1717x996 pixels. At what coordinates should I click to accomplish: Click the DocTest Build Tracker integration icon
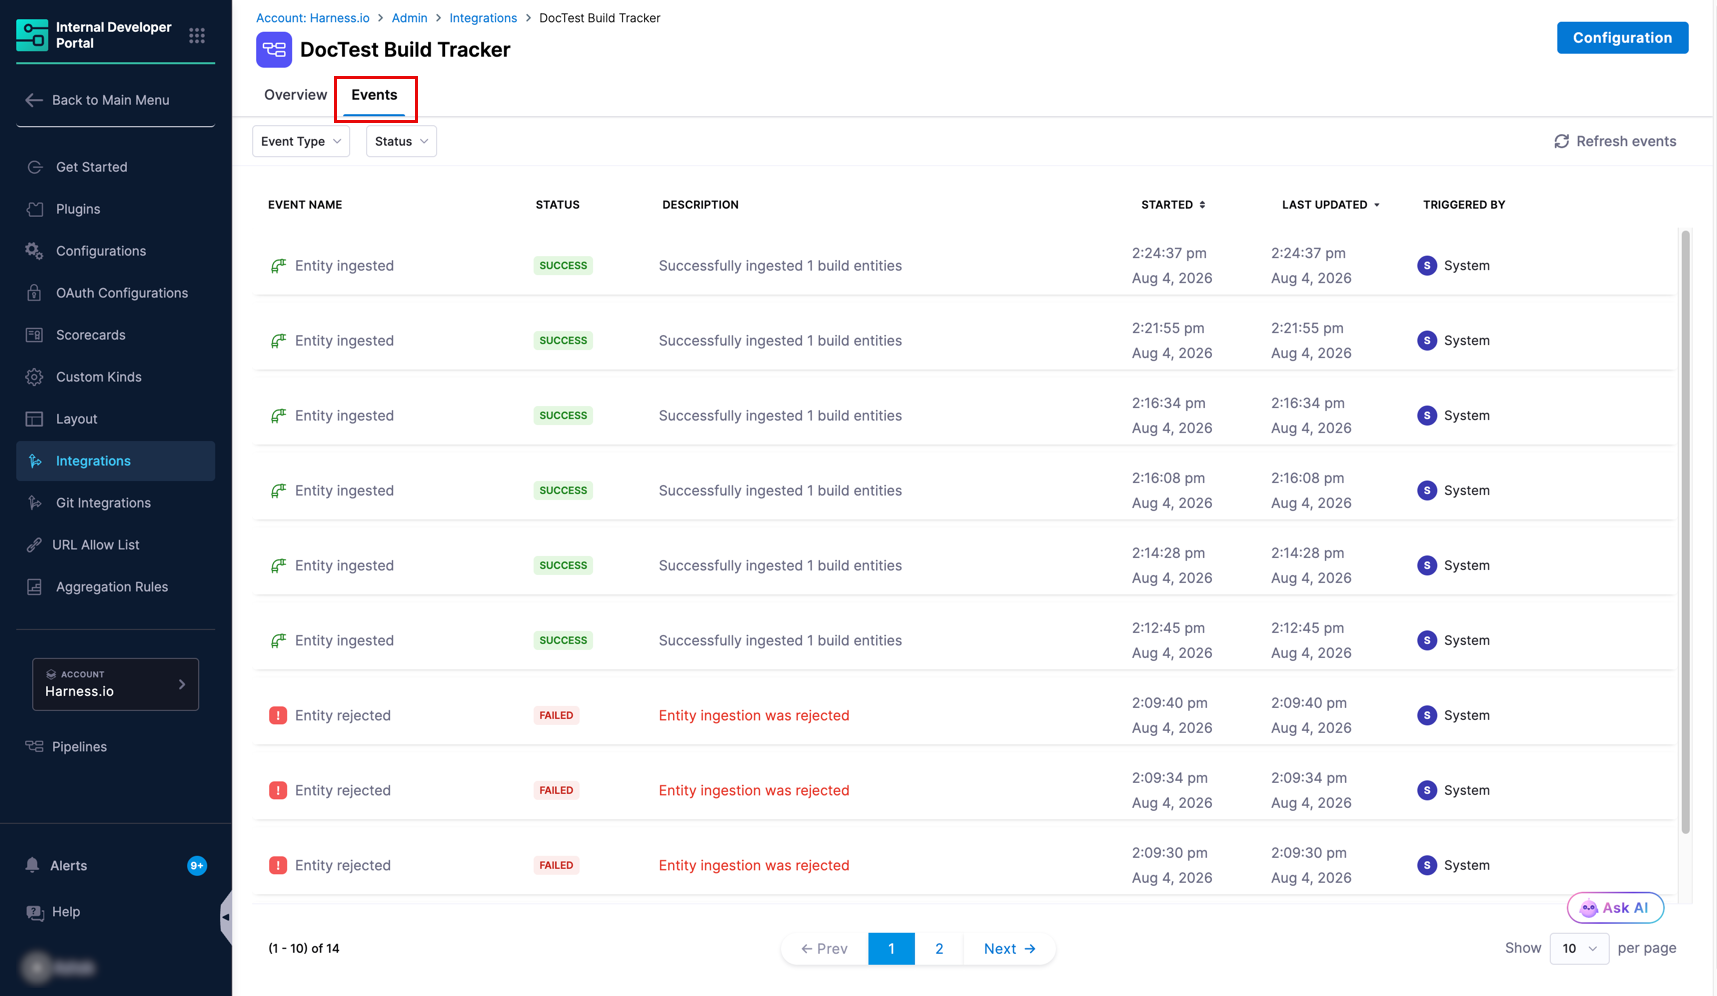tap(274, 50)
